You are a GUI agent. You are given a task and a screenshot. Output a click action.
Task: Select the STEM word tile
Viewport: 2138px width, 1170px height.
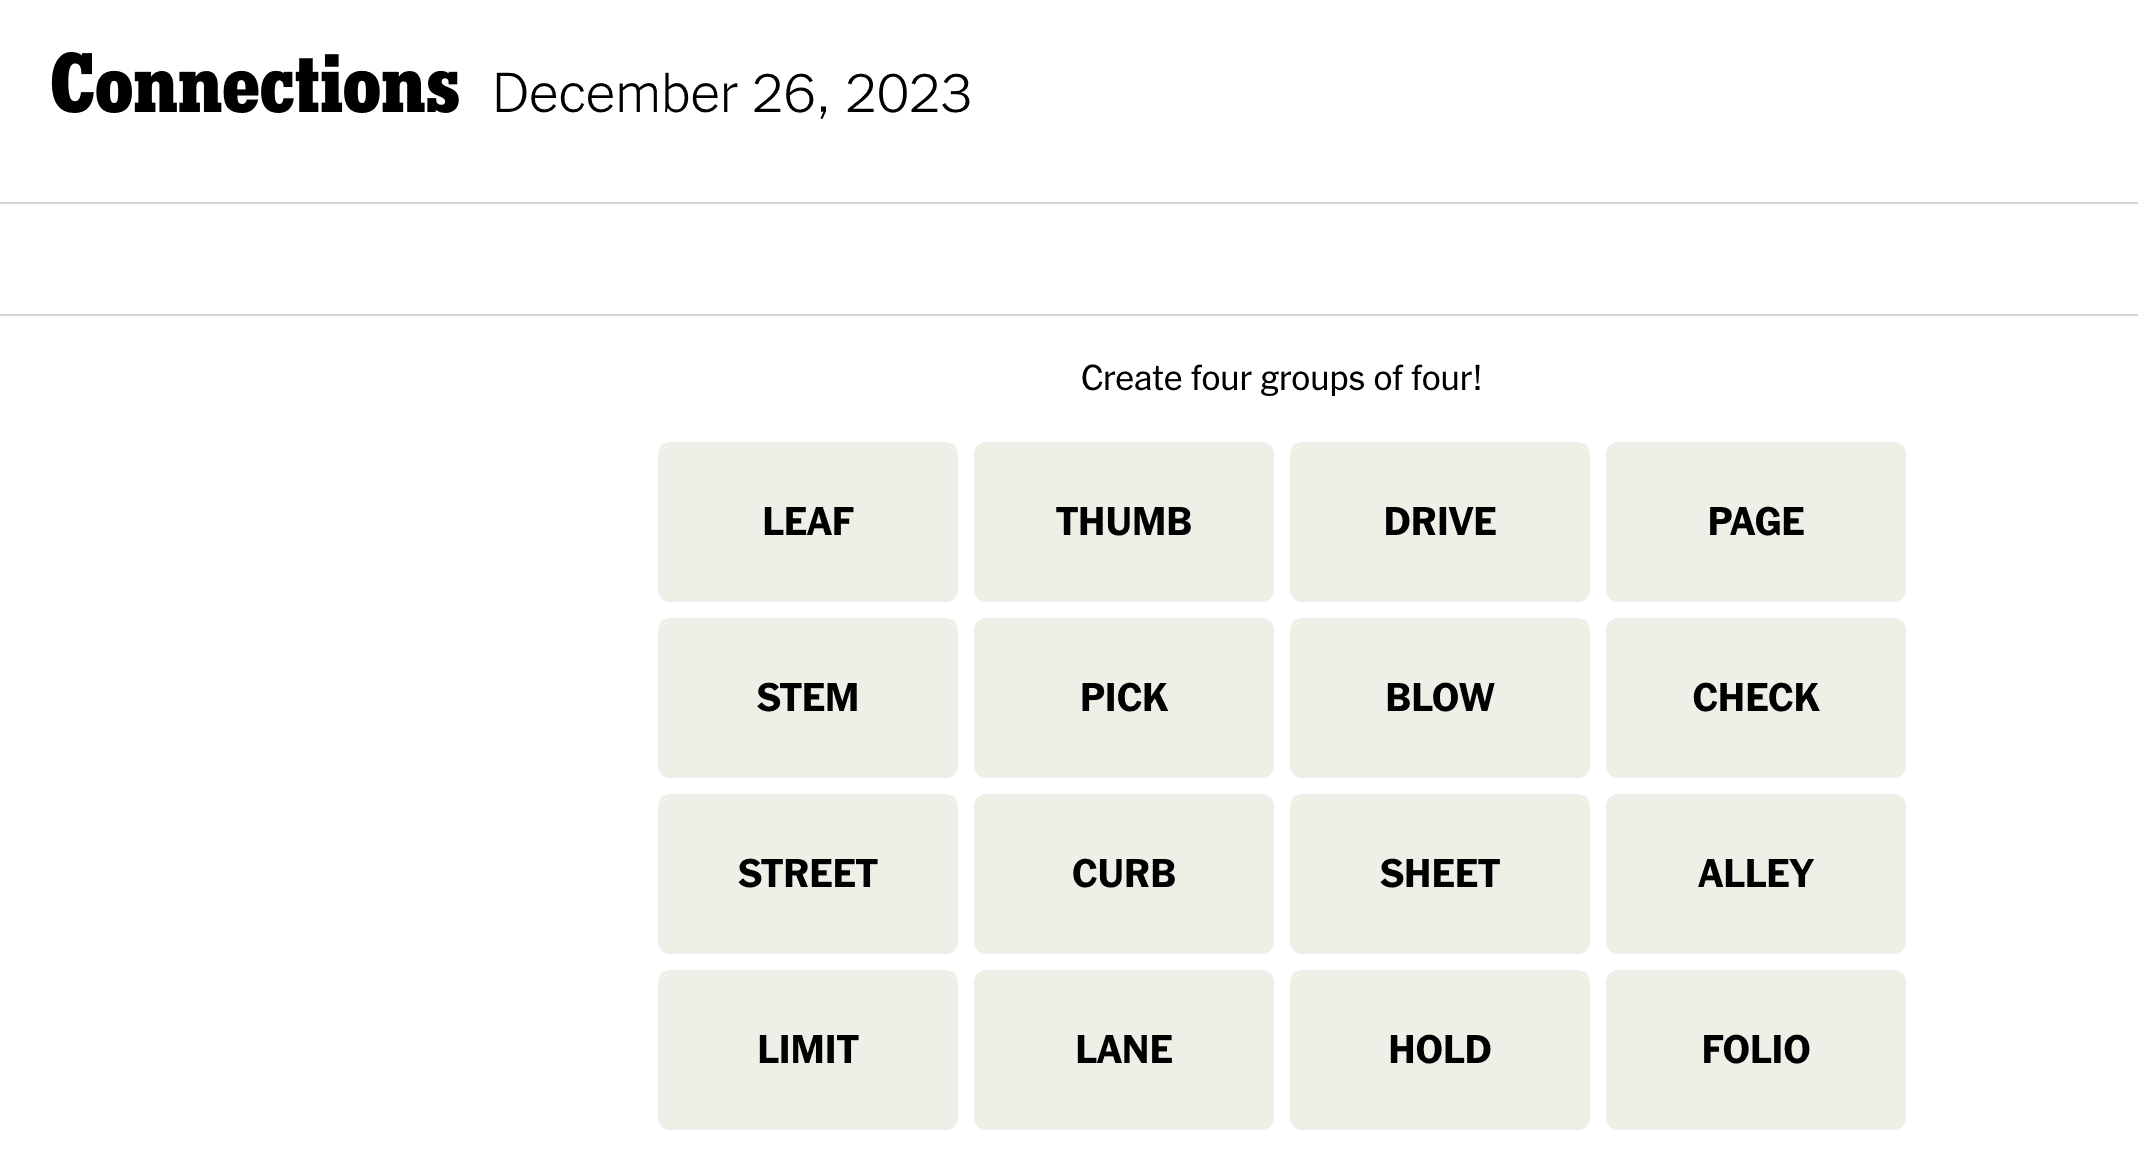pyautogui.click(x=807, y=698)
